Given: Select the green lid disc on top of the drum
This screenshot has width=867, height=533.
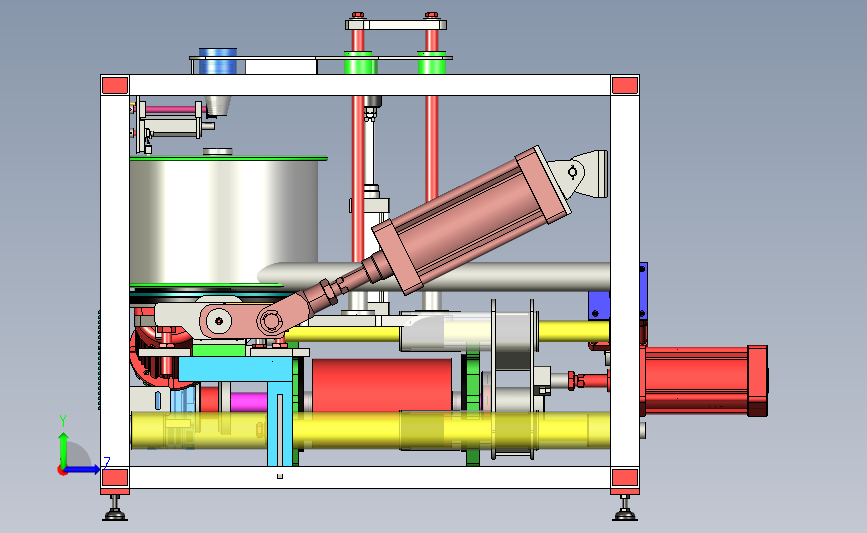Looking at the screenshot, I should click(229, 159).
